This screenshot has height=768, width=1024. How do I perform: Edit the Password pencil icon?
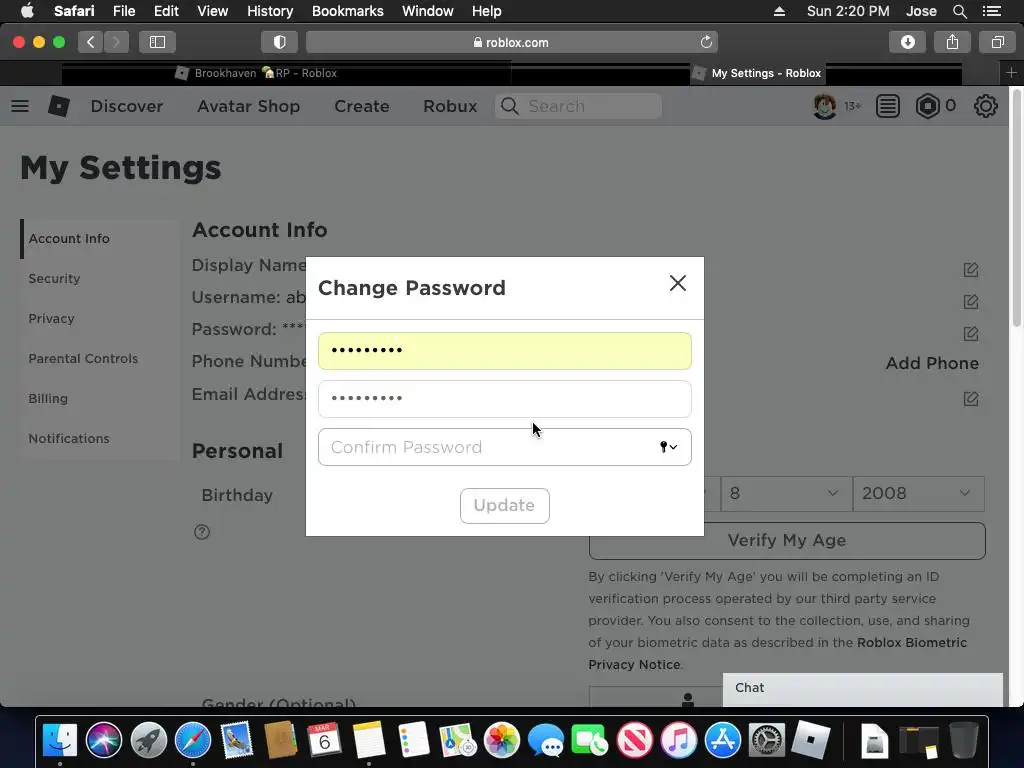pyautogui.click(x=970, y=334)
